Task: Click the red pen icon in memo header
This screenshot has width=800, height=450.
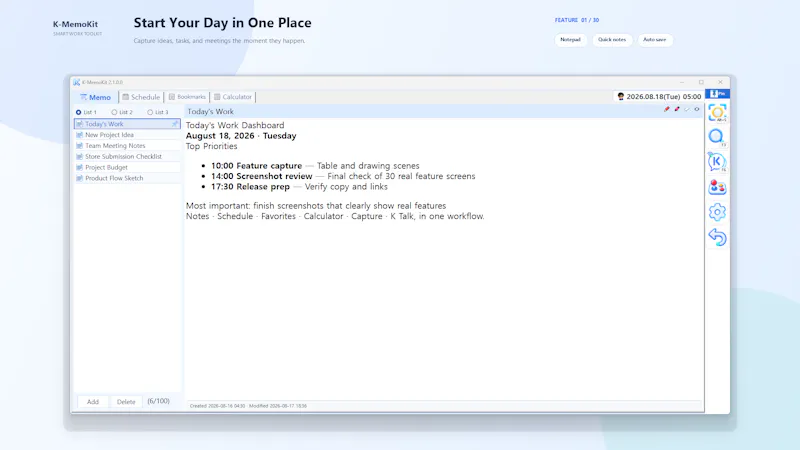Action: click(666, 109)
